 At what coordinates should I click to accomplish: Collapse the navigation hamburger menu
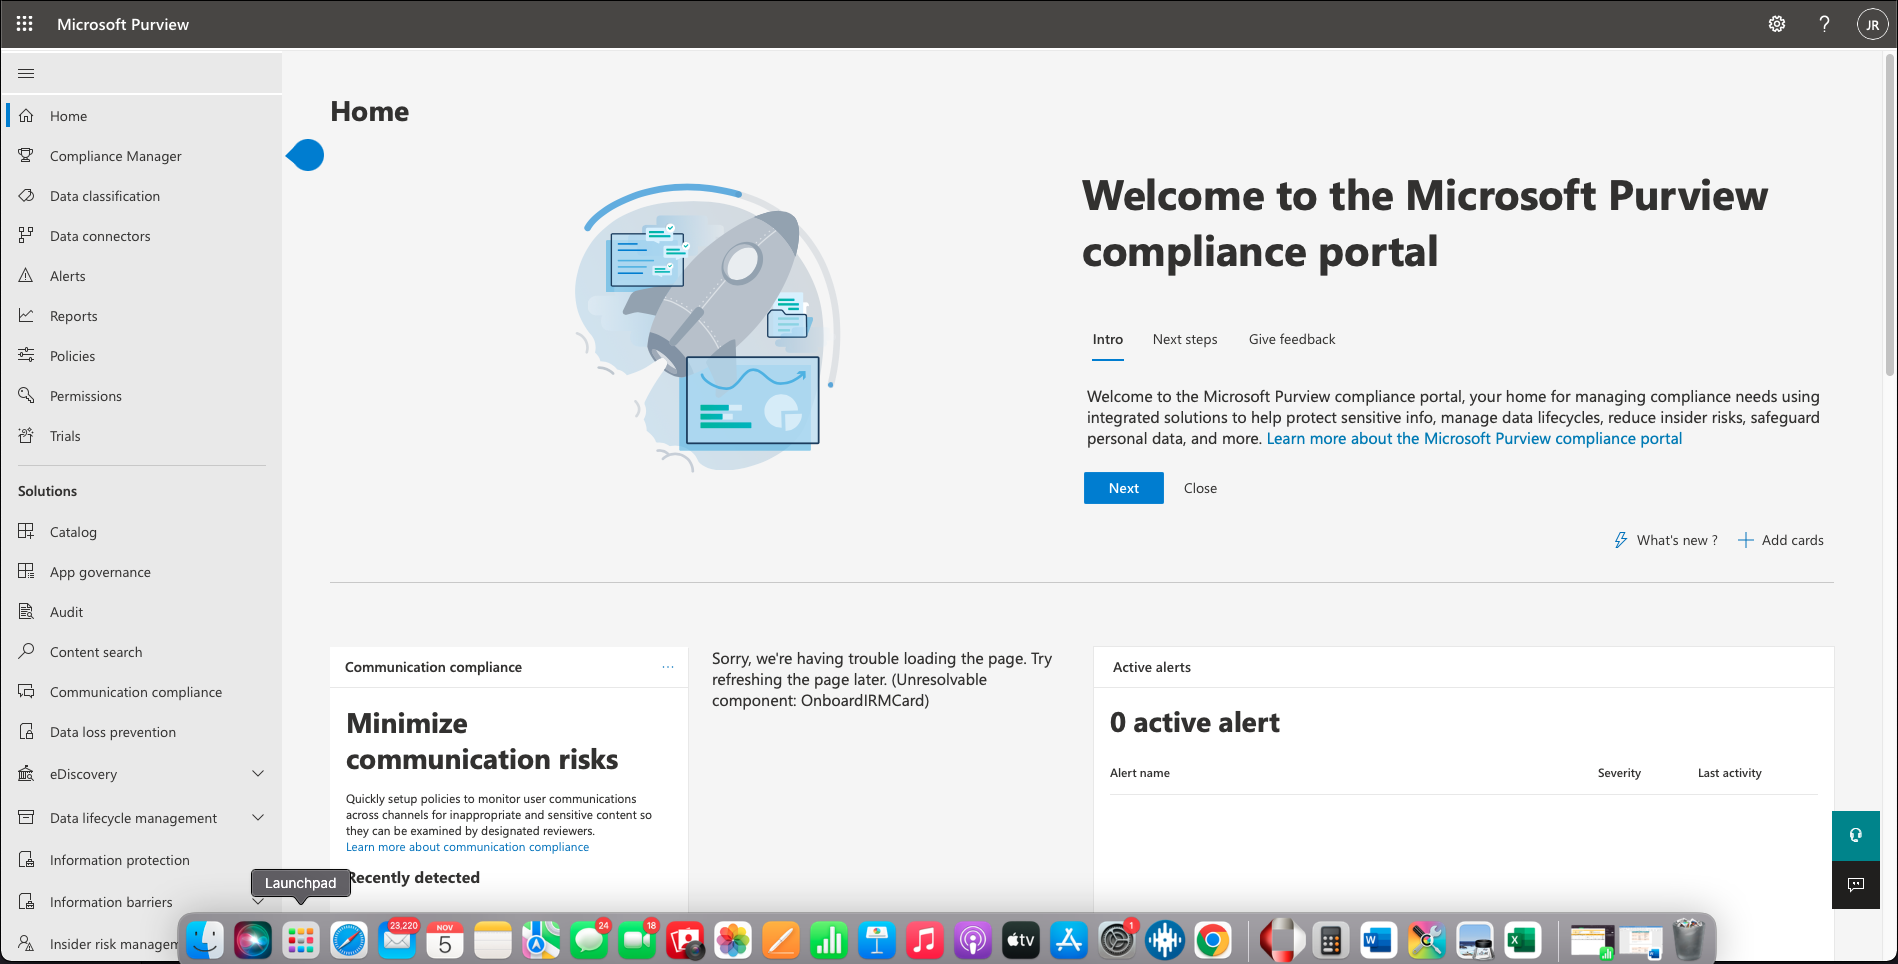point(26,73)
